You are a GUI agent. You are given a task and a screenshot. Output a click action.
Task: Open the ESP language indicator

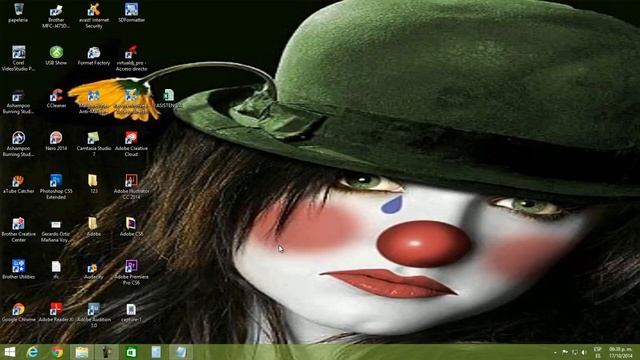coord(598,353)
